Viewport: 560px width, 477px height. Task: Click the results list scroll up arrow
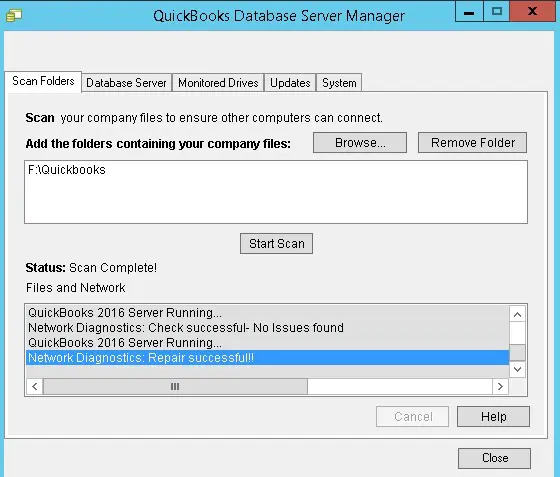point(517,314)
